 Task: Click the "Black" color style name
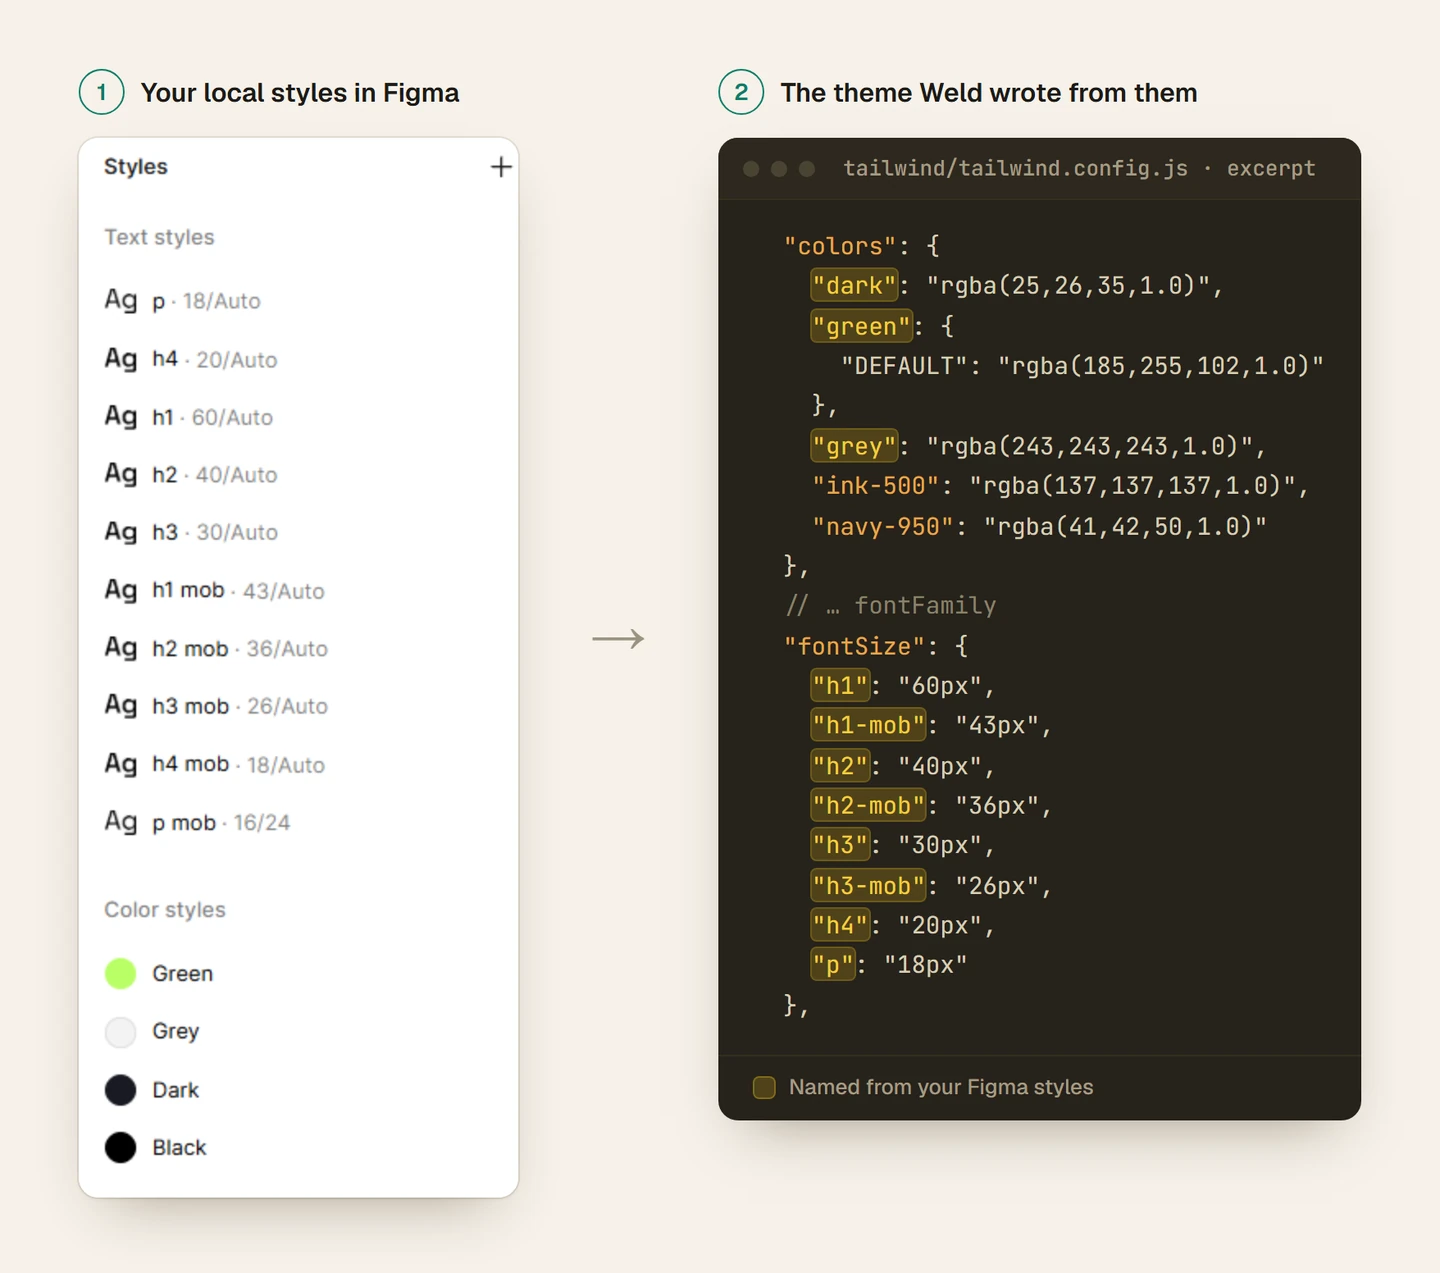tap(179, 1148)
